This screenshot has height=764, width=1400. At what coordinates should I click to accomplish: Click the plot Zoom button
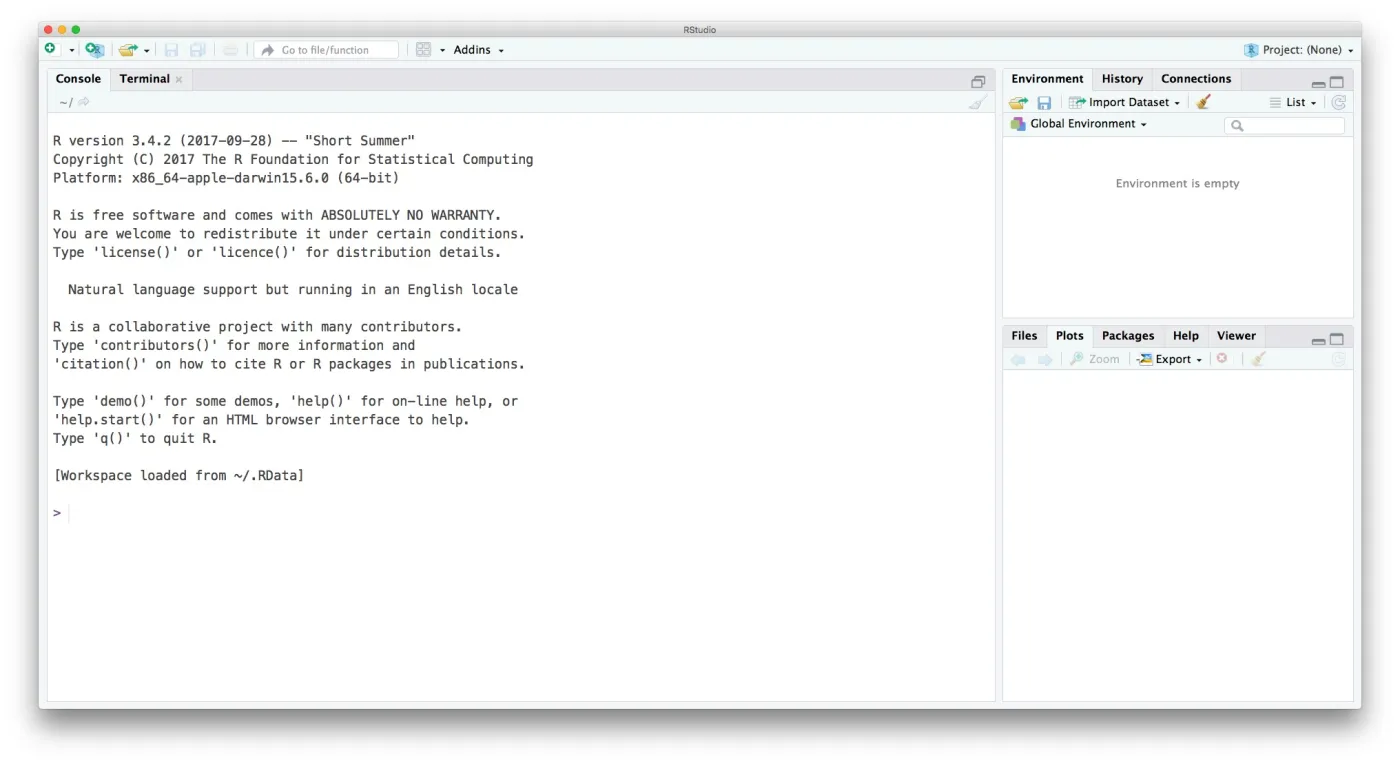[1094, 359]
